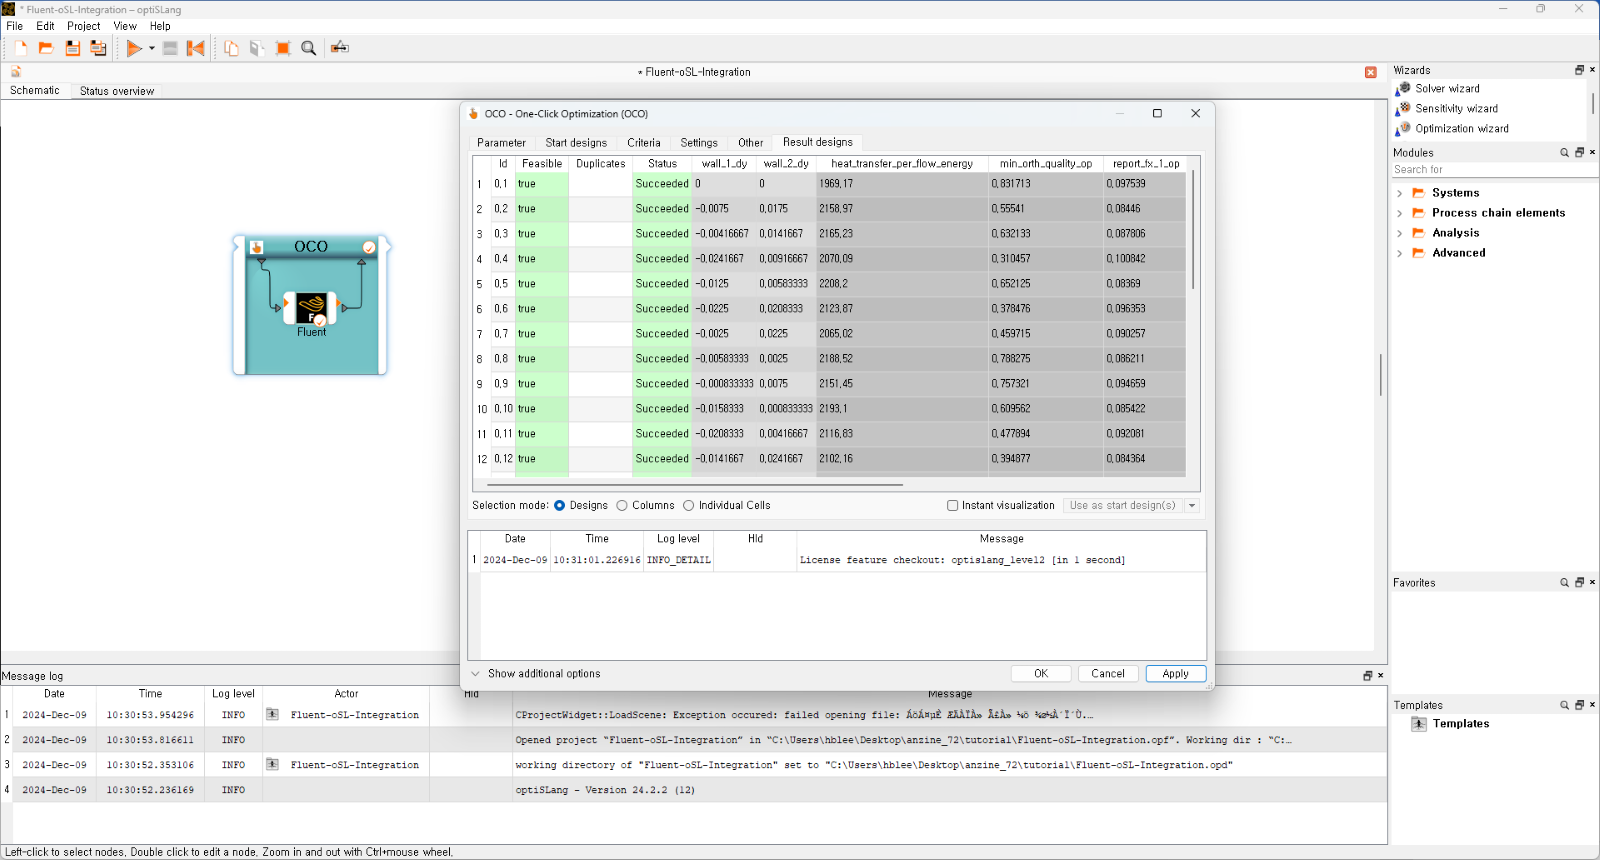The image size is (1600, 860).
Task: Open the File menu
Action: (x=15, y=26)
